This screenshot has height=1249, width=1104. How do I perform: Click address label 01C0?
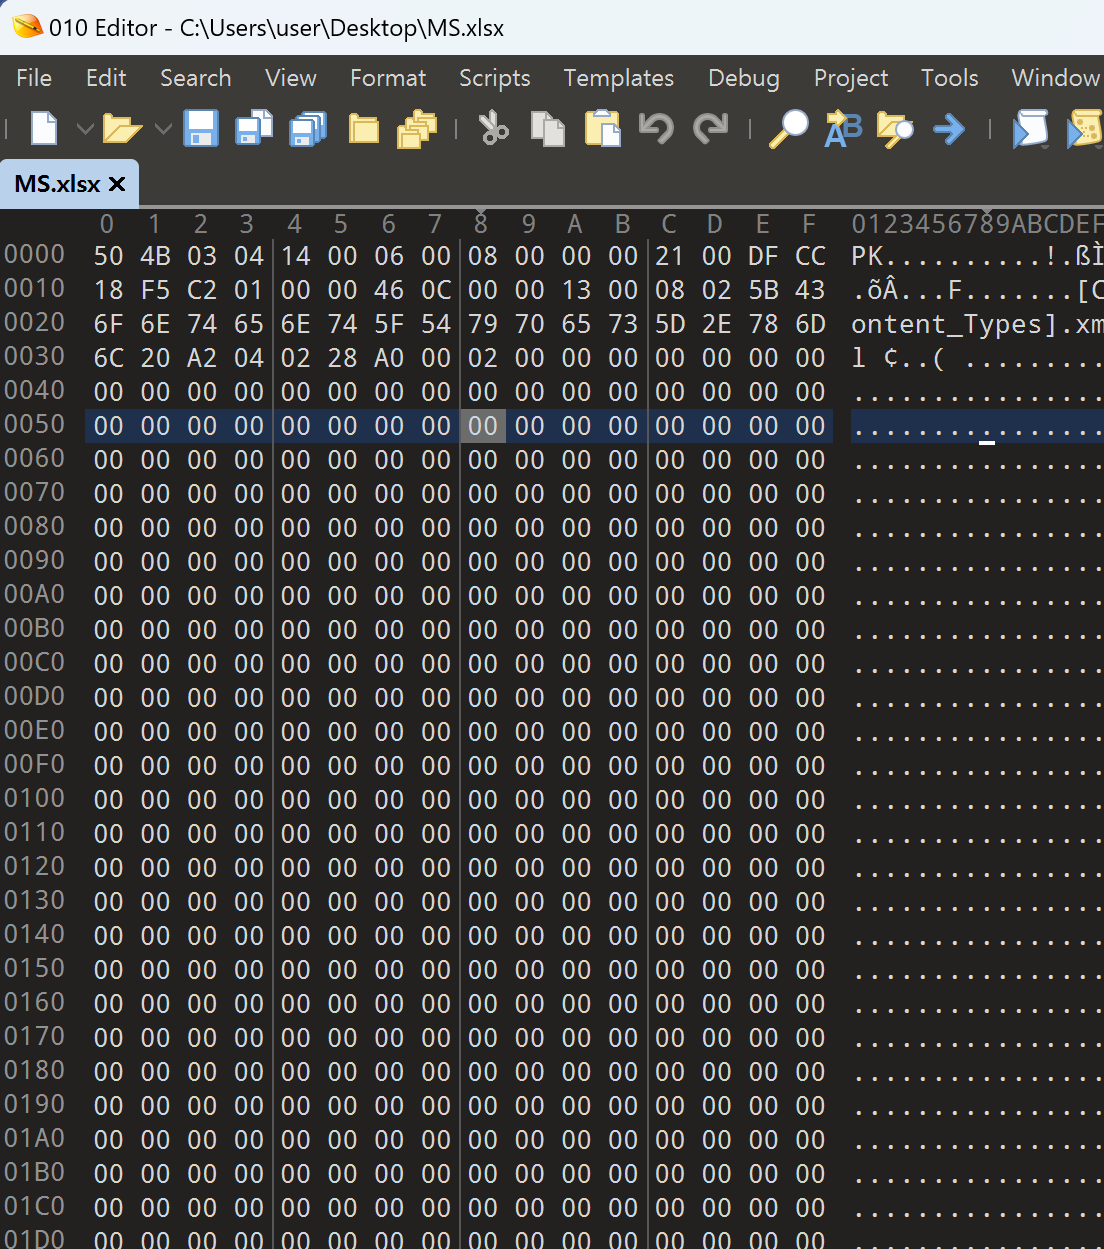click(x=35, y=1206)
